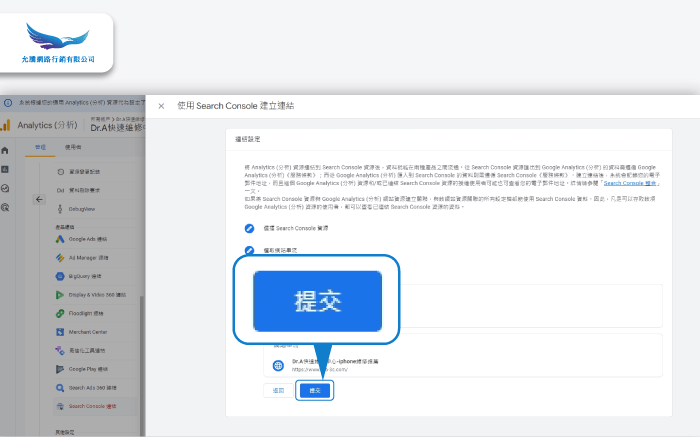Open Display & Video 360 連結 icon

60,294
